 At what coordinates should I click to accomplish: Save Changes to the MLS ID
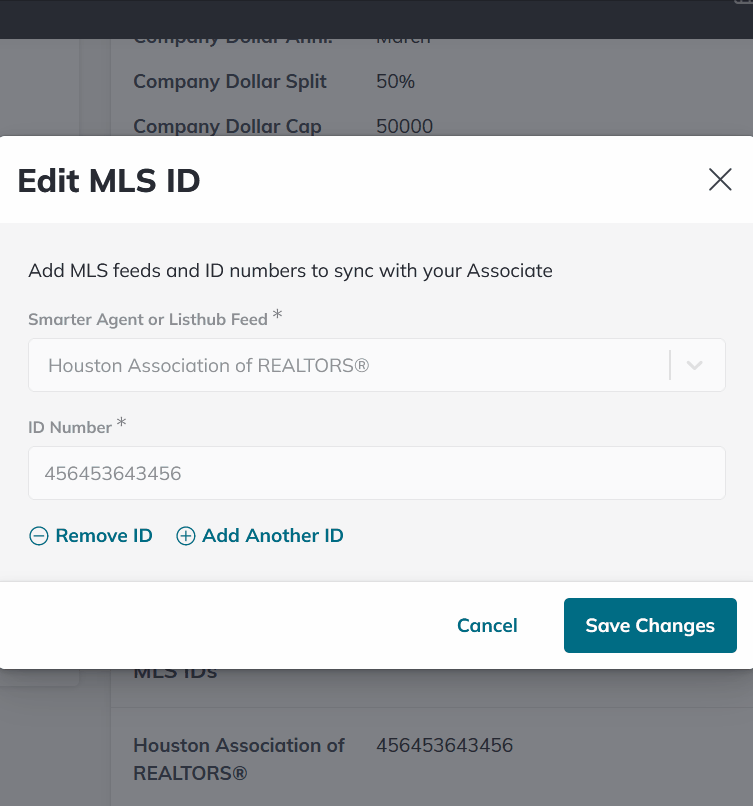pyautogui.click(x=650, y=625)
